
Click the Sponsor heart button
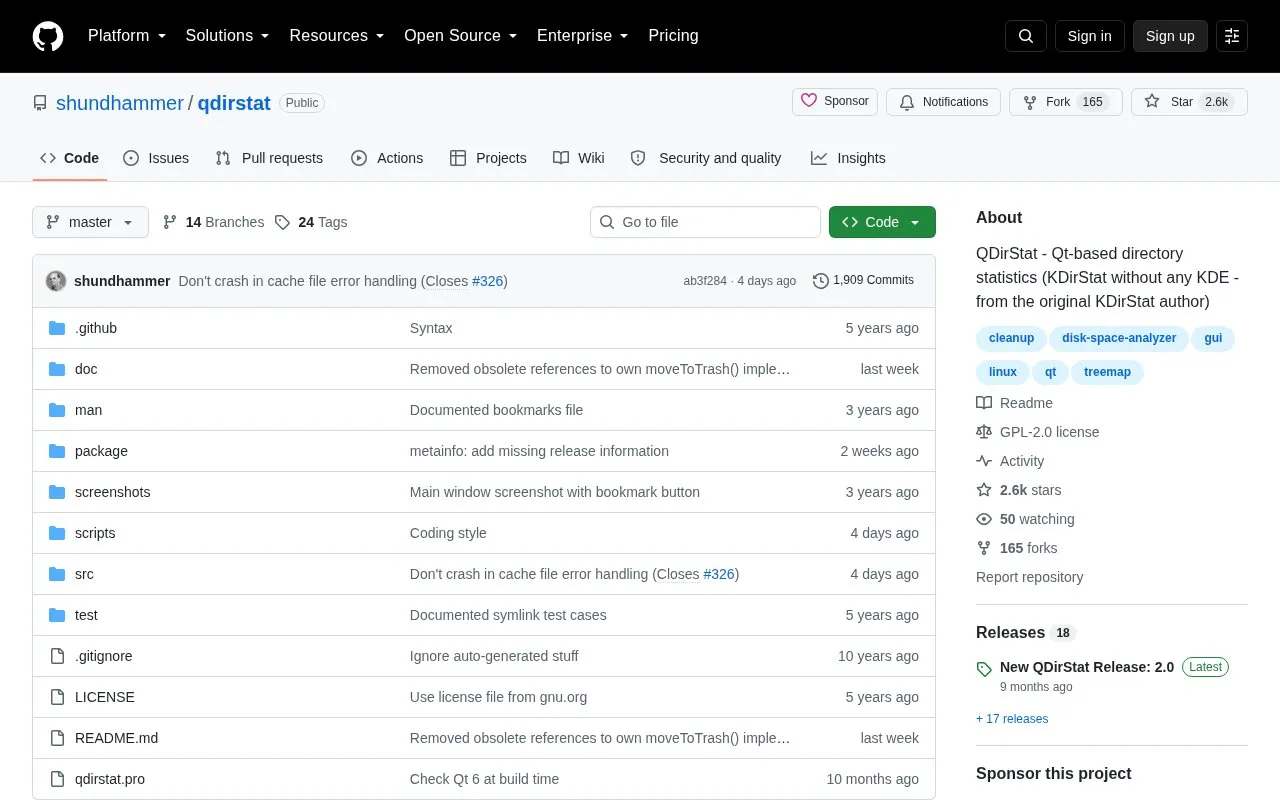(835, 102)
